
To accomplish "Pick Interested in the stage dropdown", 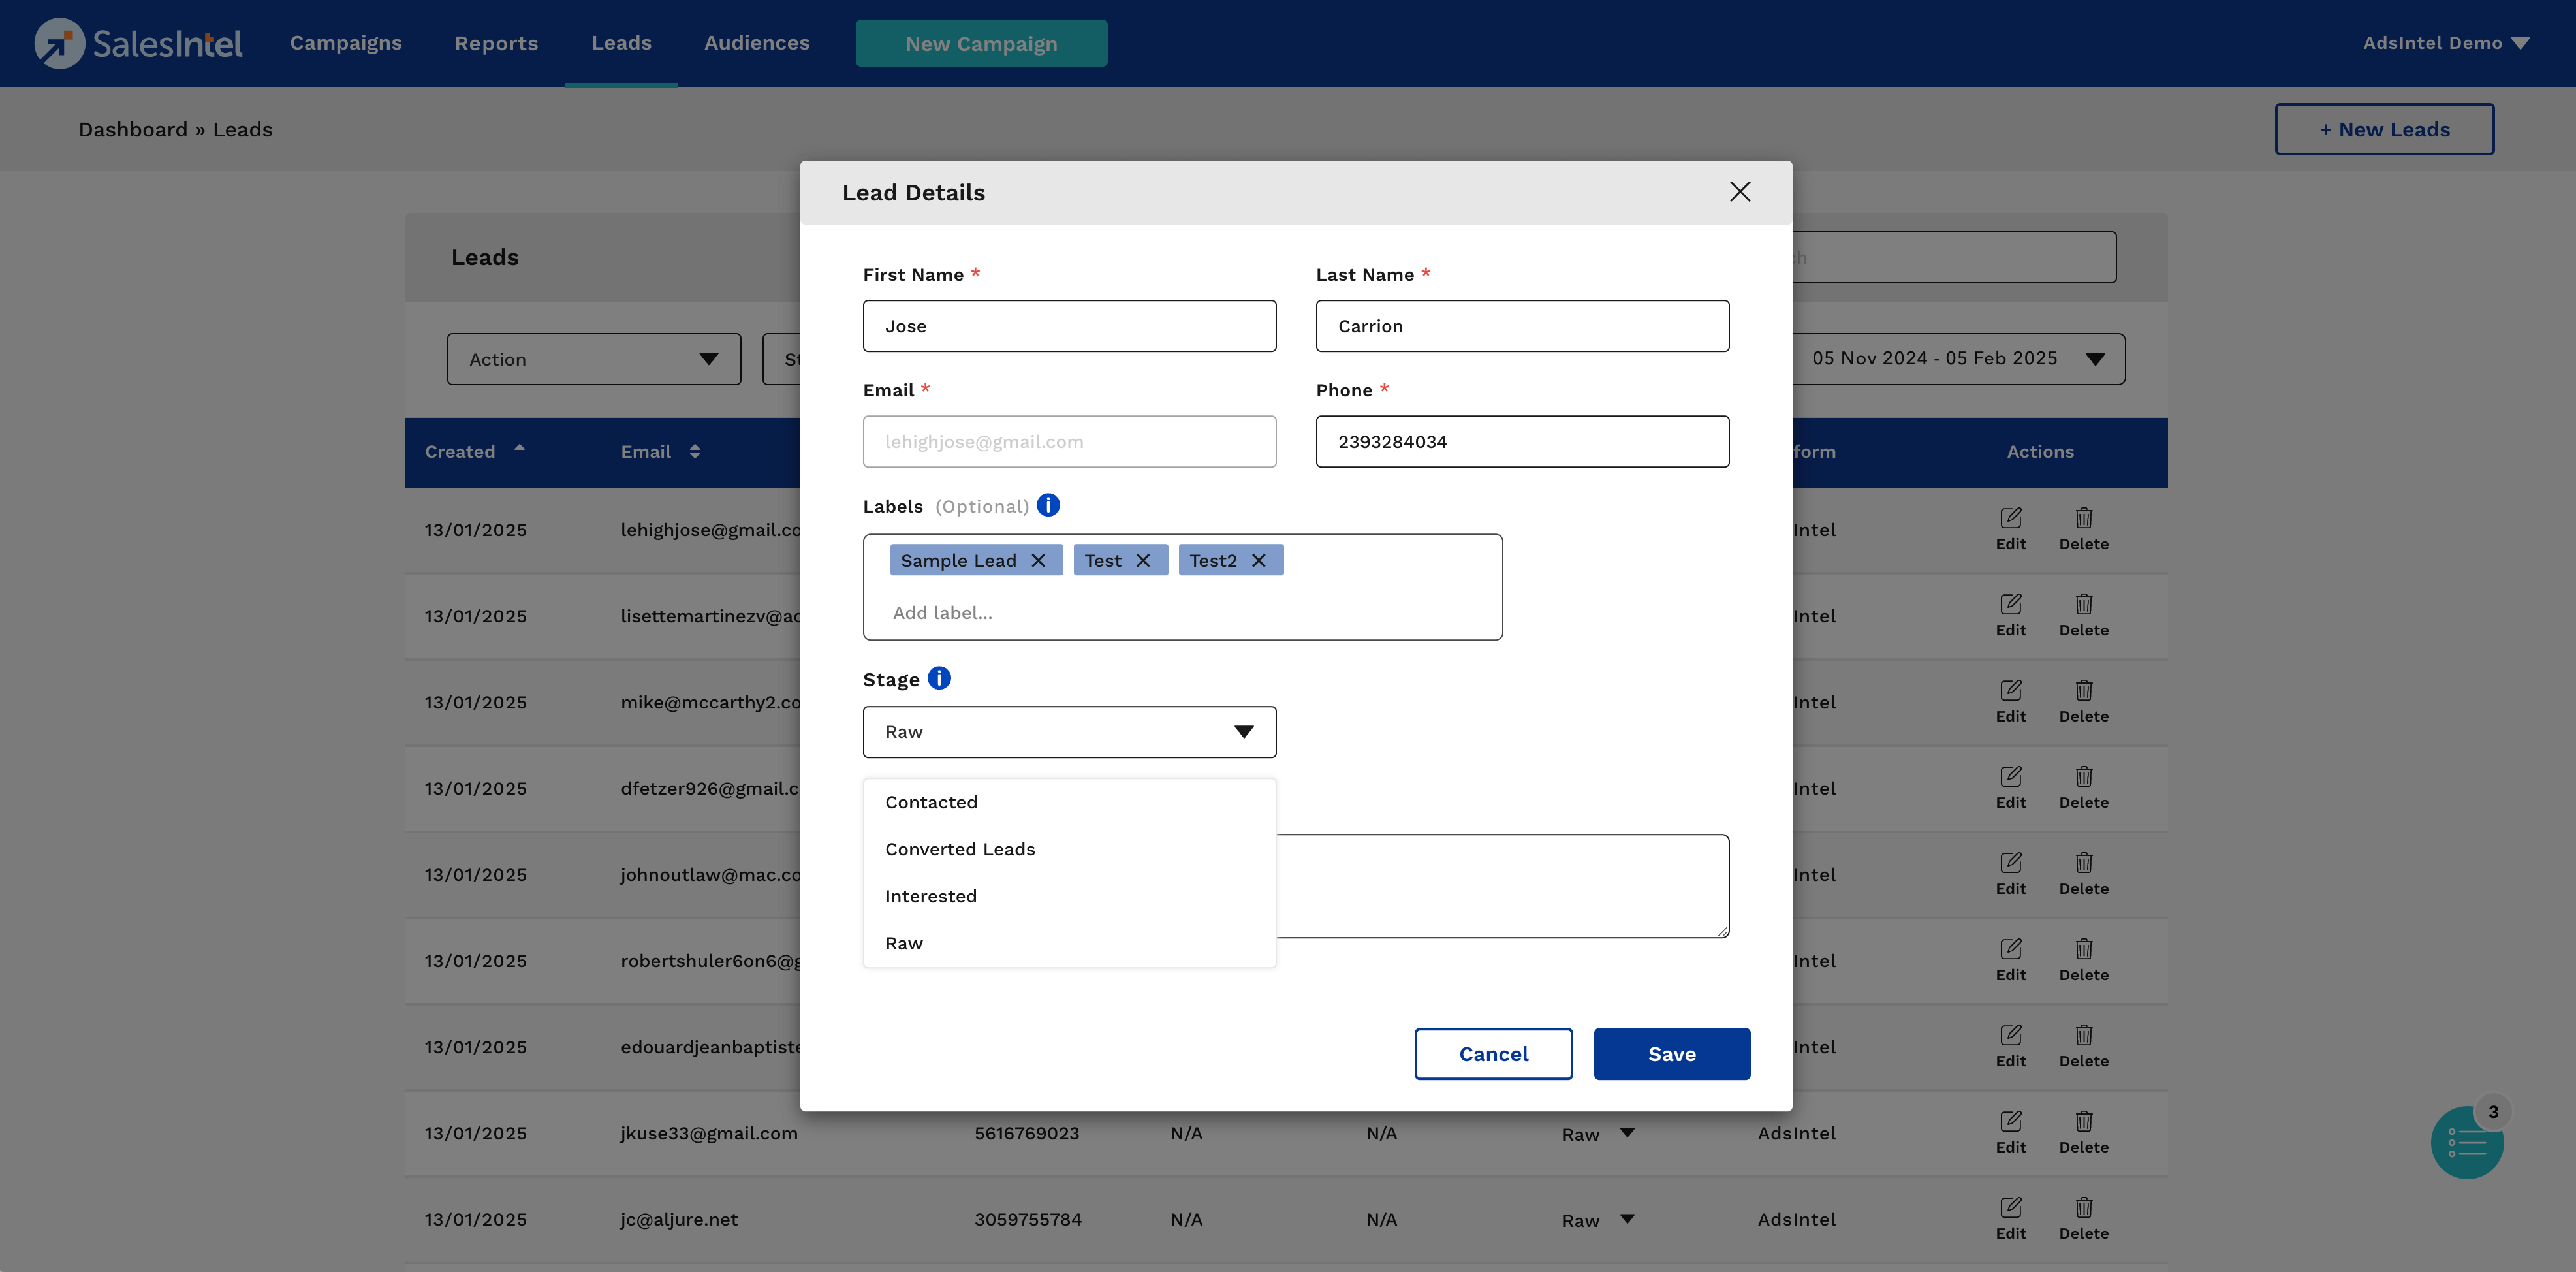I will pyautogui.click(x=930, y=896).
